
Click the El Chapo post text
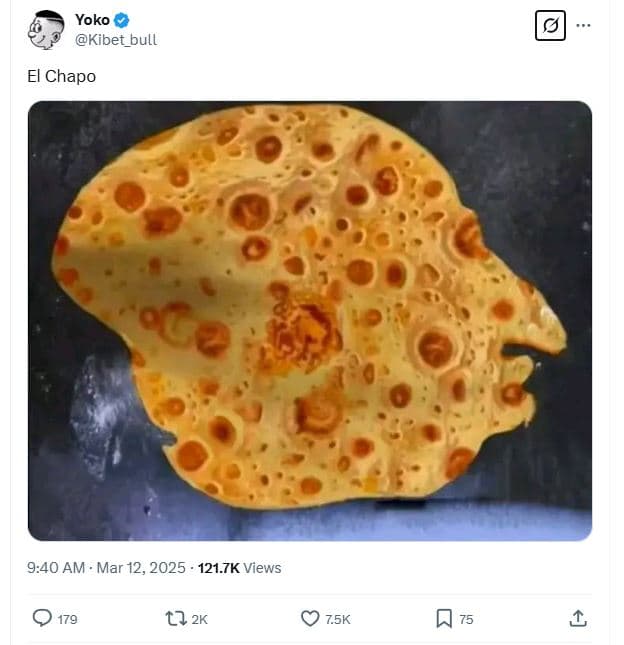tap(62, 76)
